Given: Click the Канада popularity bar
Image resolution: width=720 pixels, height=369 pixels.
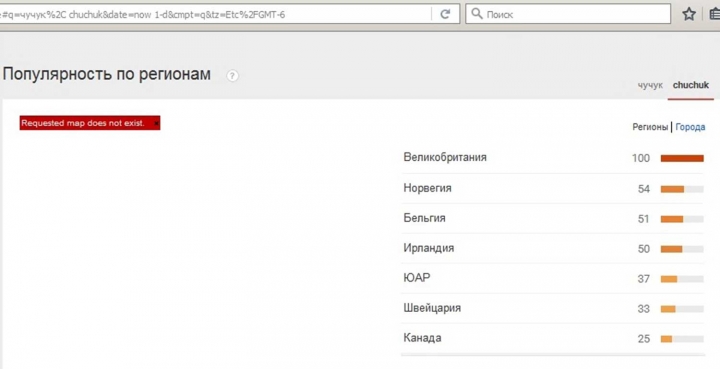Looking at the screenshot, I should (682, 339).
